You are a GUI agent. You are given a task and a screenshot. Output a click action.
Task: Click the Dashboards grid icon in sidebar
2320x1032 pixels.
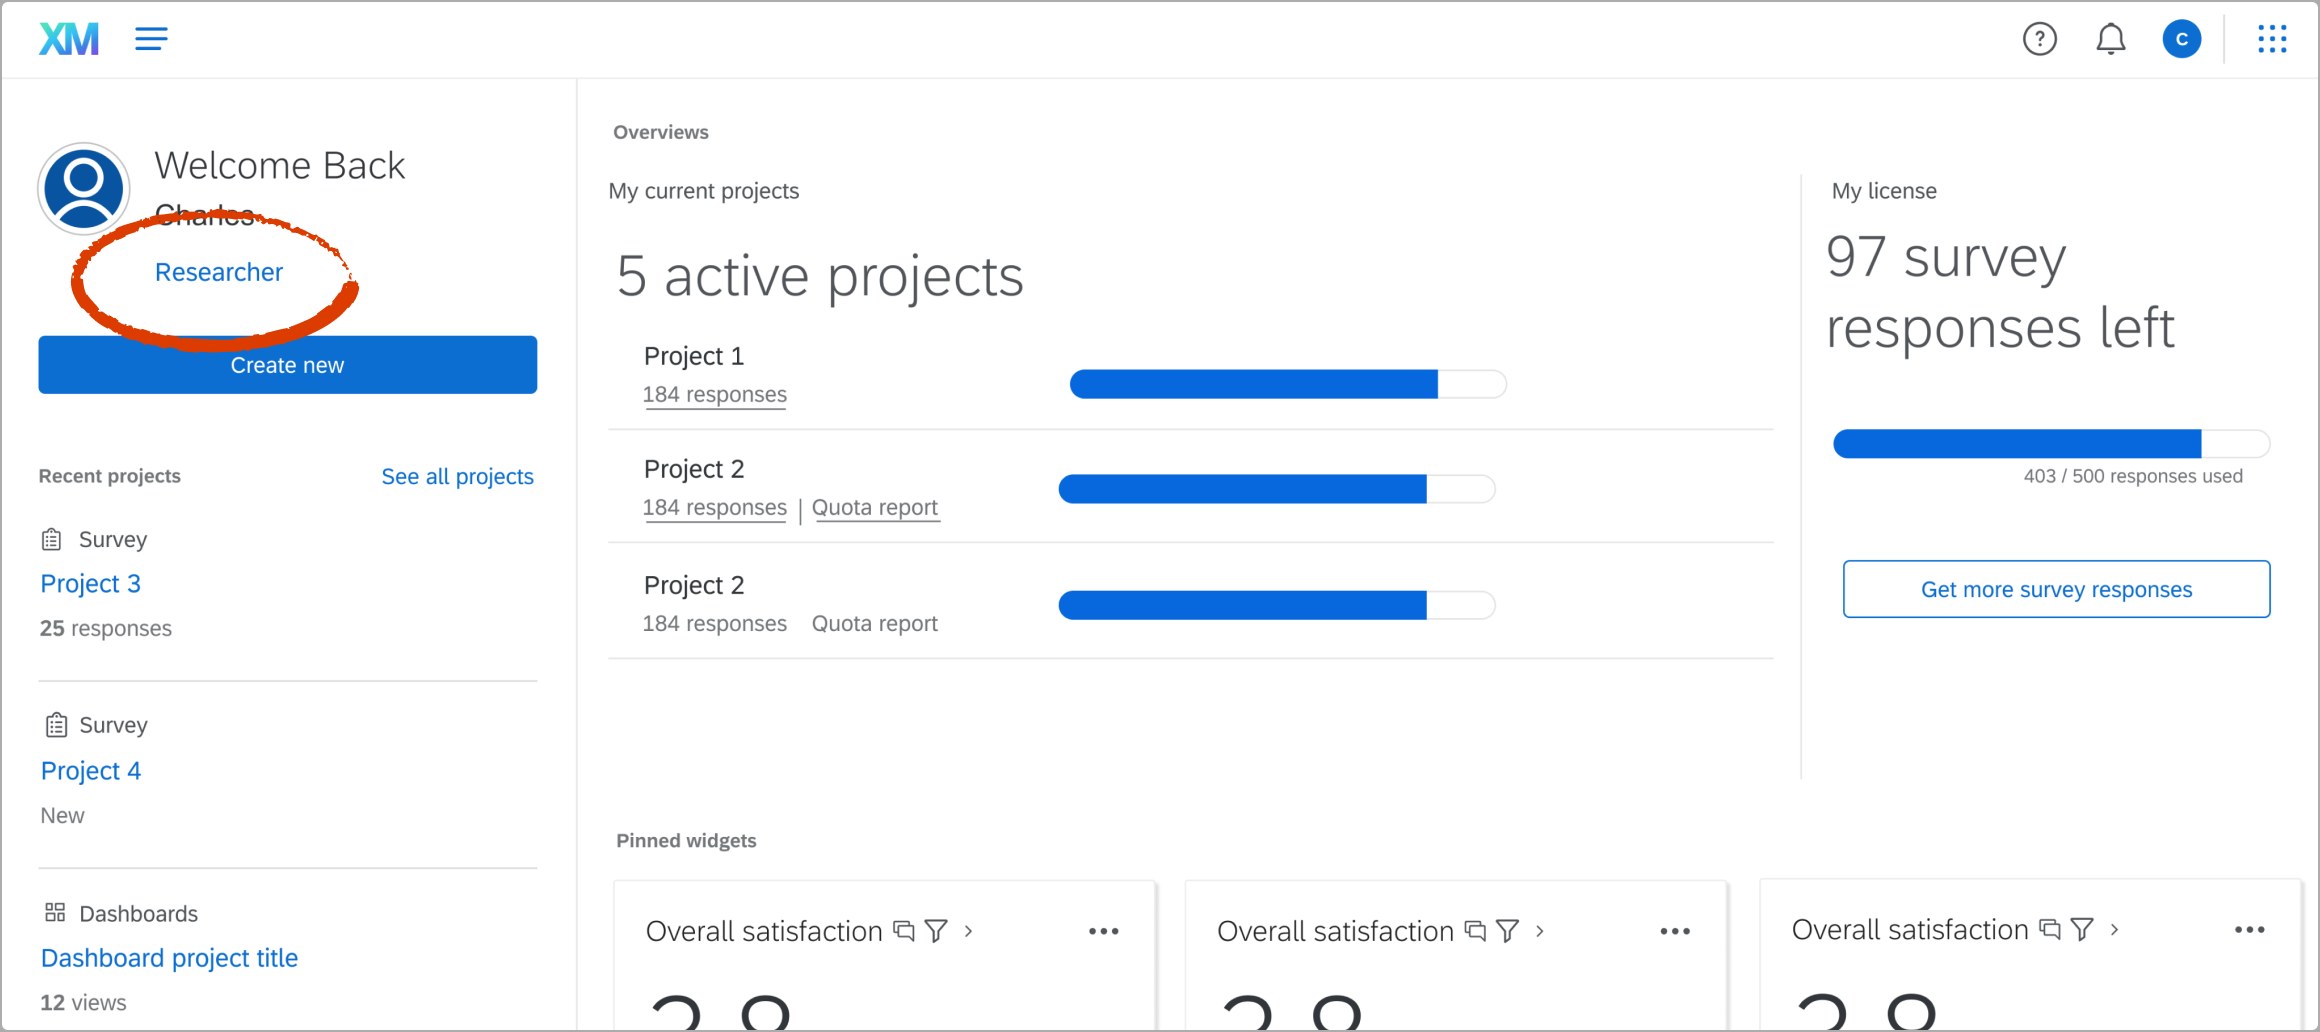(55, 912)
